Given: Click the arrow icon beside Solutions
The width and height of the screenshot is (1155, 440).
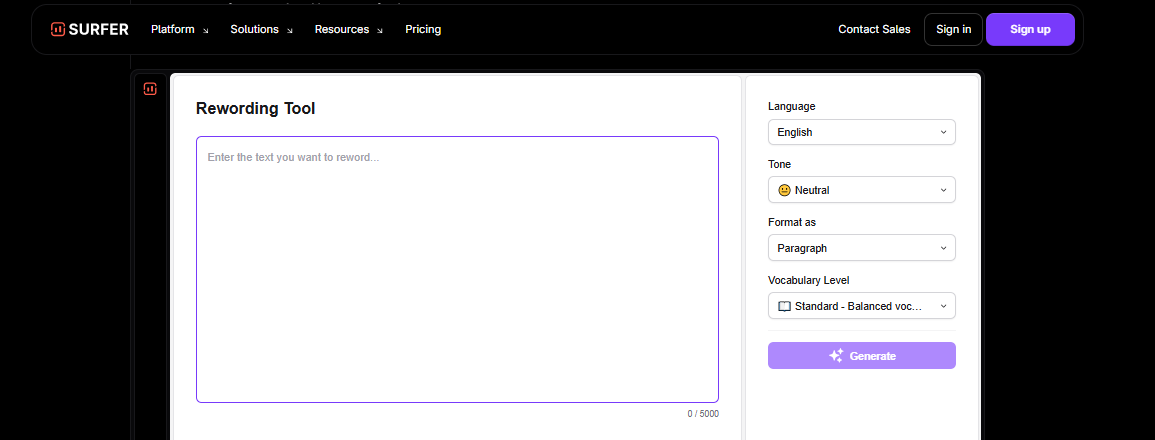Looking at the screenshot, I should pos(290,30).
